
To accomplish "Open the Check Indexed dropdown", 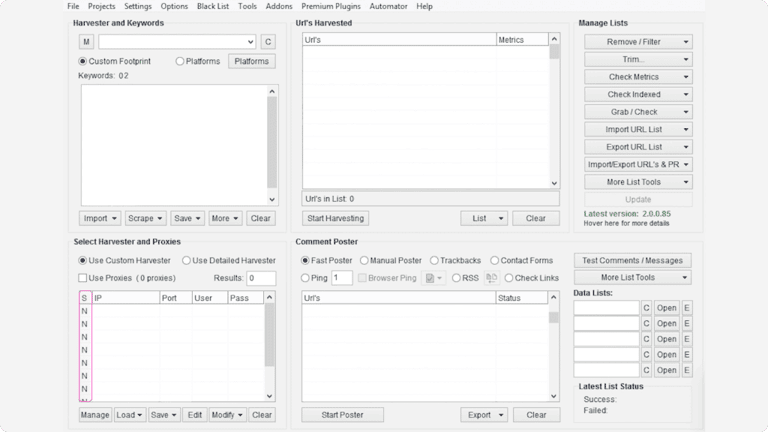I will click(638, 95).
